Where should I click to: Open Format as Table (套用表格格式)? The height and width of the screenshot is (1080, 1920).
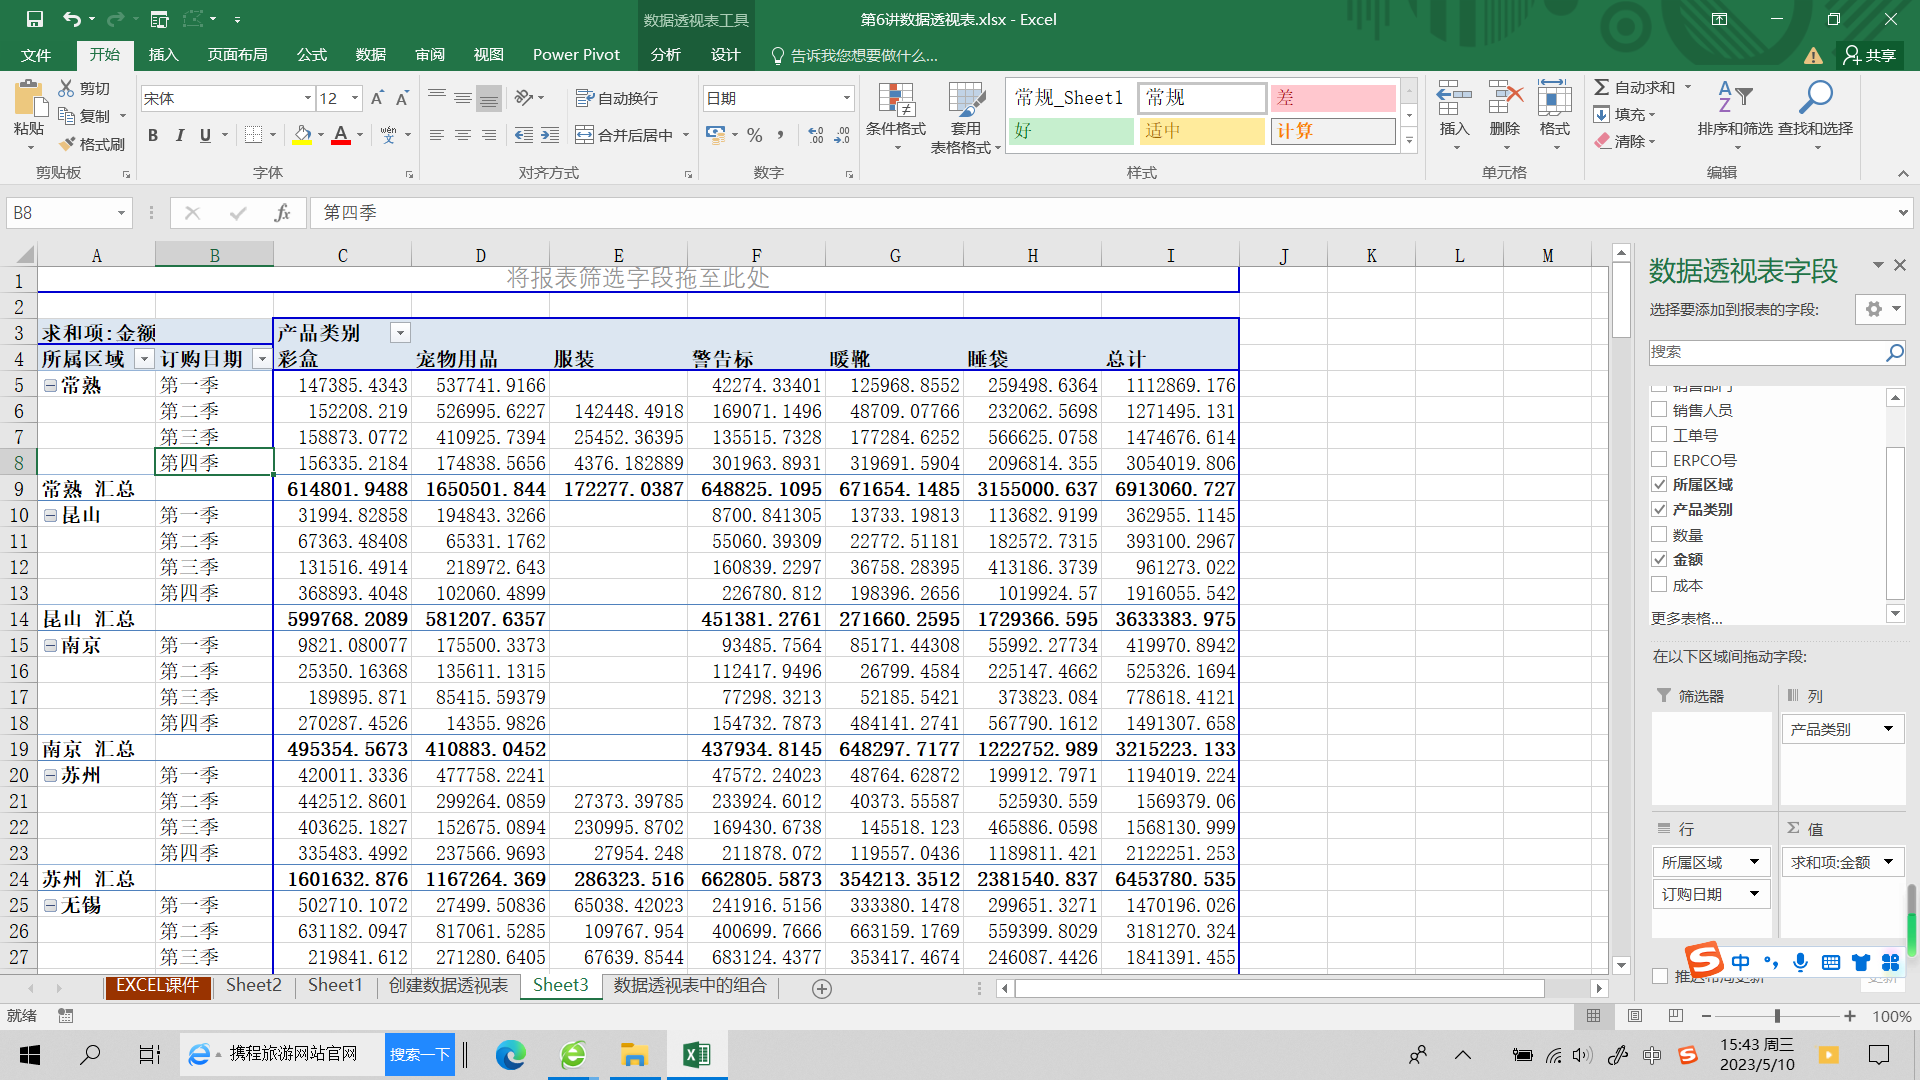(966, 117)
